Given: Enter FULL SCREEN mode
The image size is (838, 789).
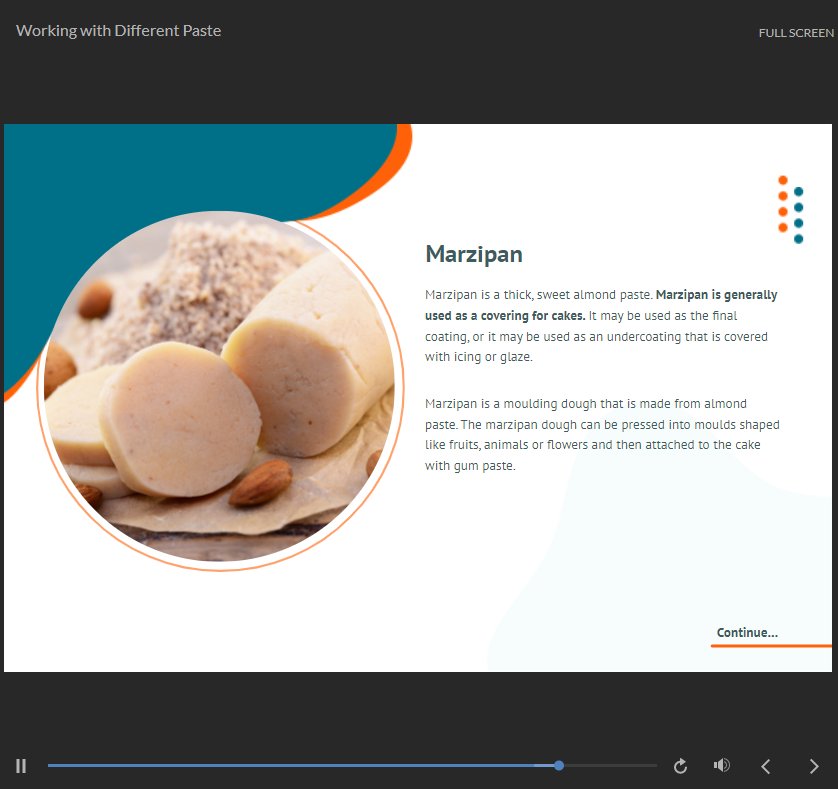Looking at the screenshot, I should (795, 33).
